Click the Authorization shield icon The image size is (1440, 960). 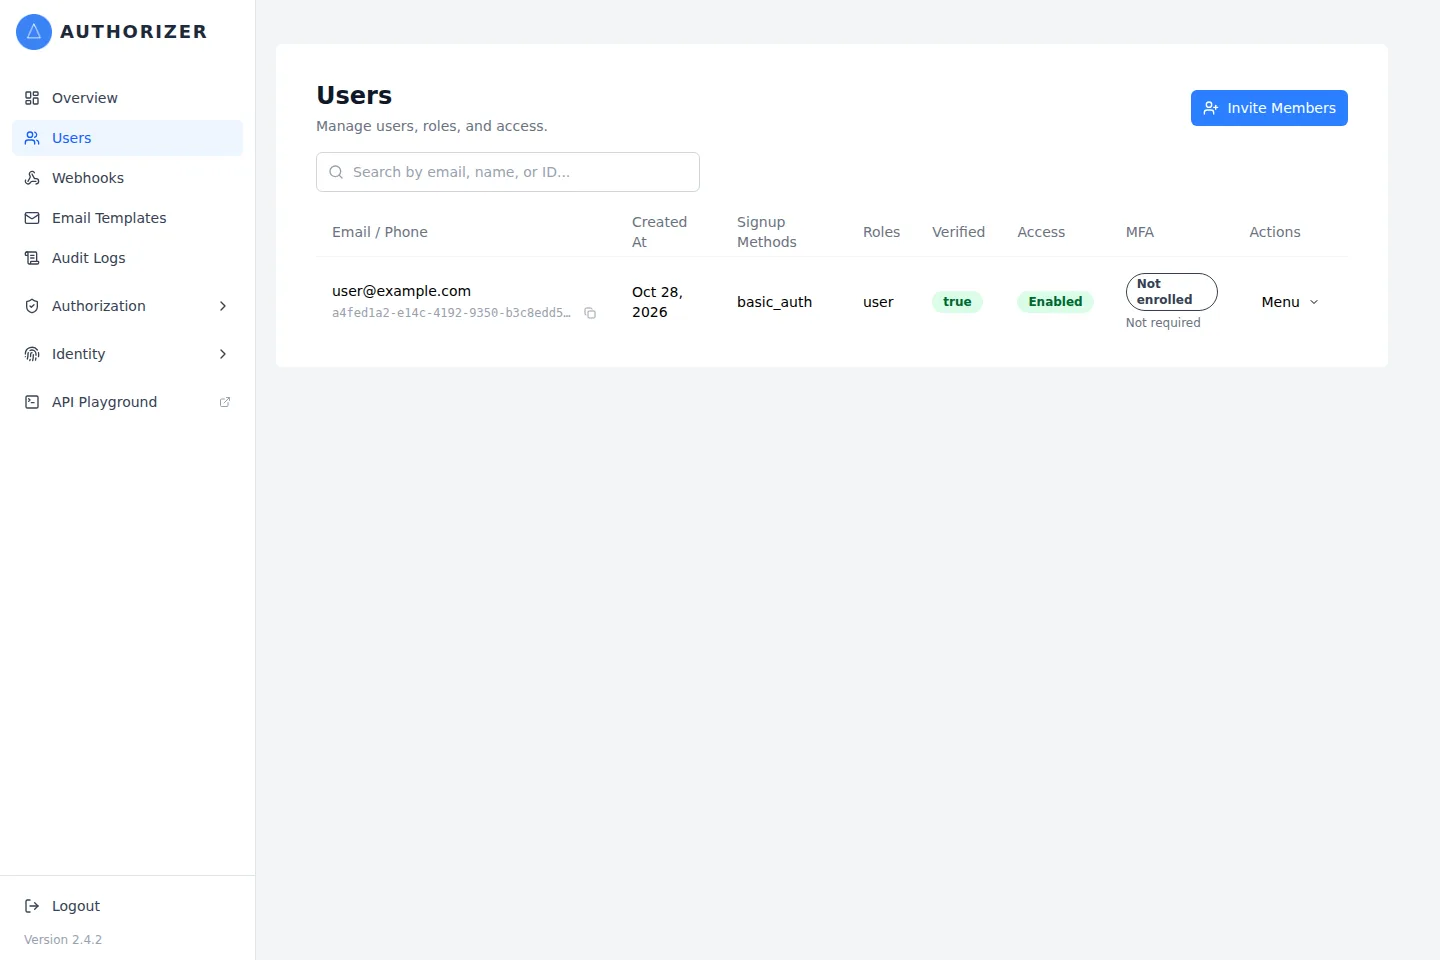click(32, 306)
